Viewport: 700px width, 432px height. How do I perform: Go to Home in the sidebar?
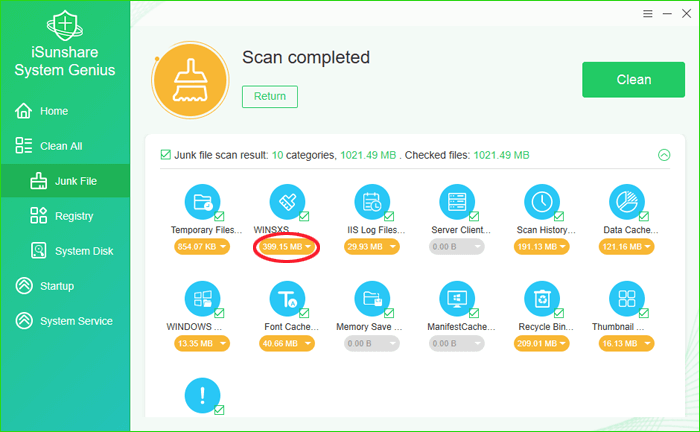pos(65,111)
